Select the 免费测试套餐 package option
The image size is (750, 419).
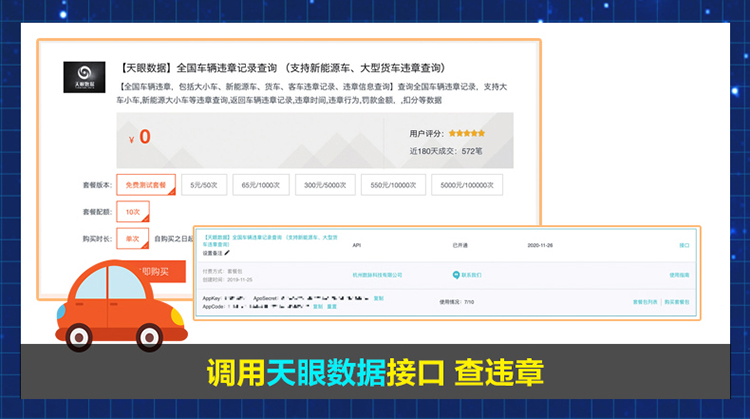pyautogui.click(x=146, y=185)
